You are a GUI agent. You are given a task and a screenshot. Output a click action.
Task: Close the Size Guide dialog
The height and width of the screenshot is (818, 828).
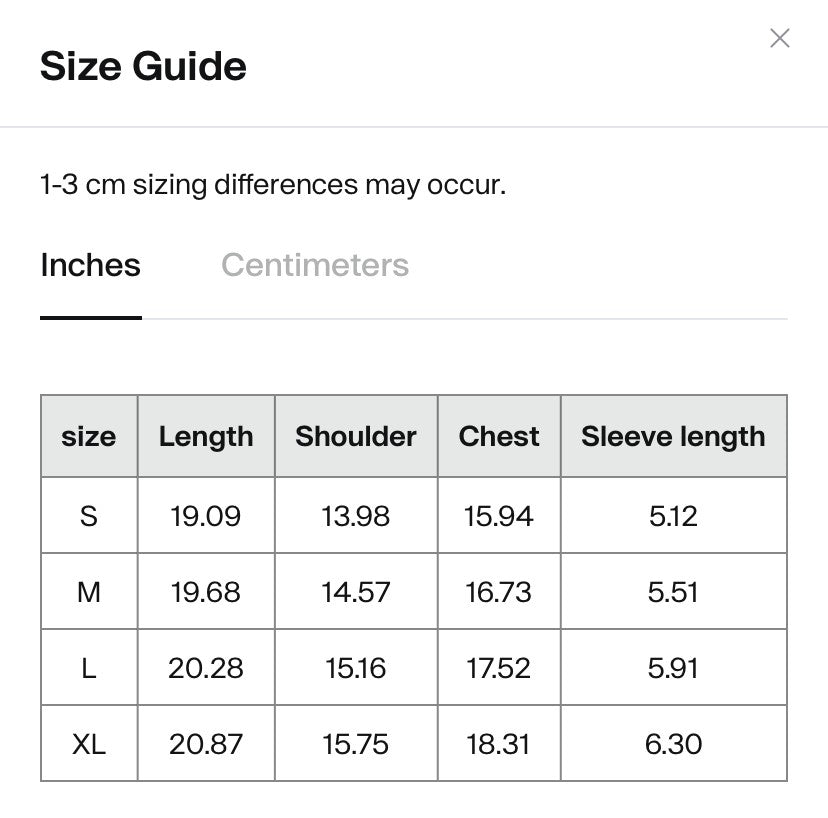click(x=780, y=39)
